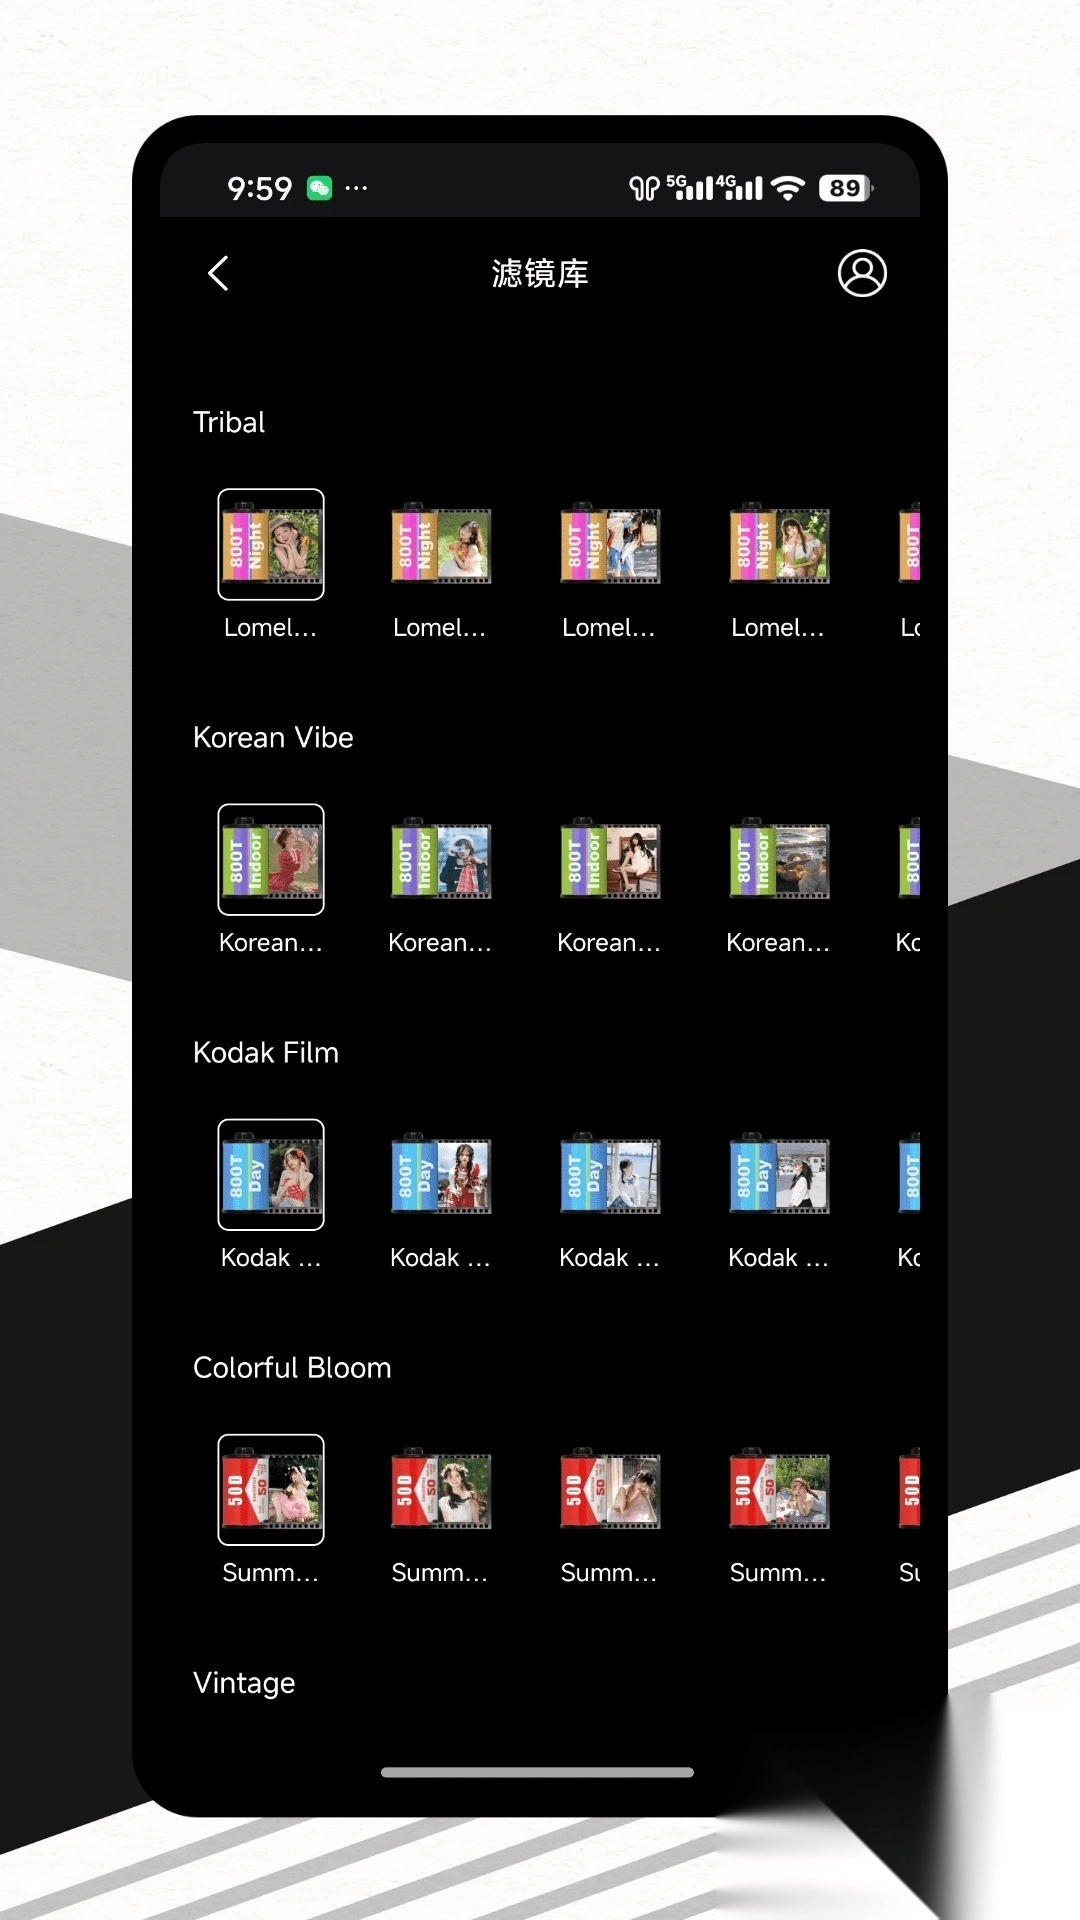Tap the back arrow icon
The width and height of the screenshot is (1080, 1920).
pyautogui.click(x=218, y=273)
